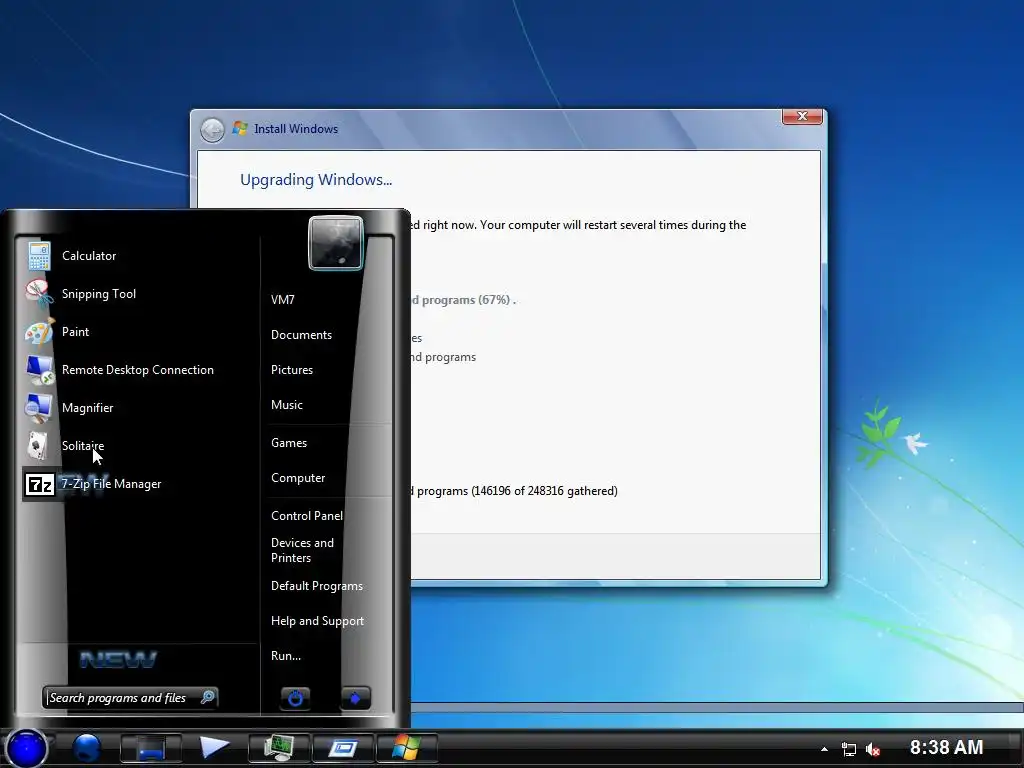Open Pictures library link
Screen dimensions: 1024x768
pyautogui.click(x=292, y=370)
